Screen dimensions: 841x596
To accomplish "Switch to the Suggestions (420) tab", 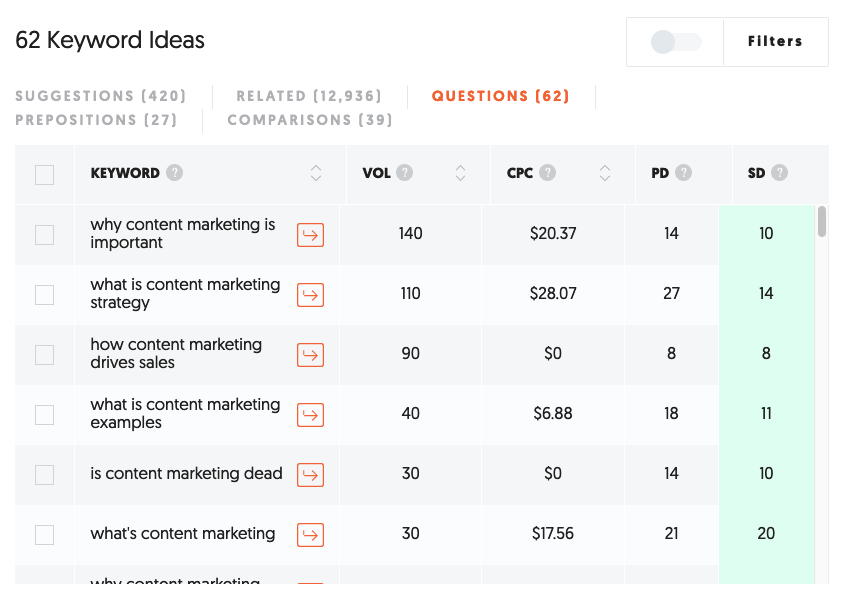I will tap(101, 96).
